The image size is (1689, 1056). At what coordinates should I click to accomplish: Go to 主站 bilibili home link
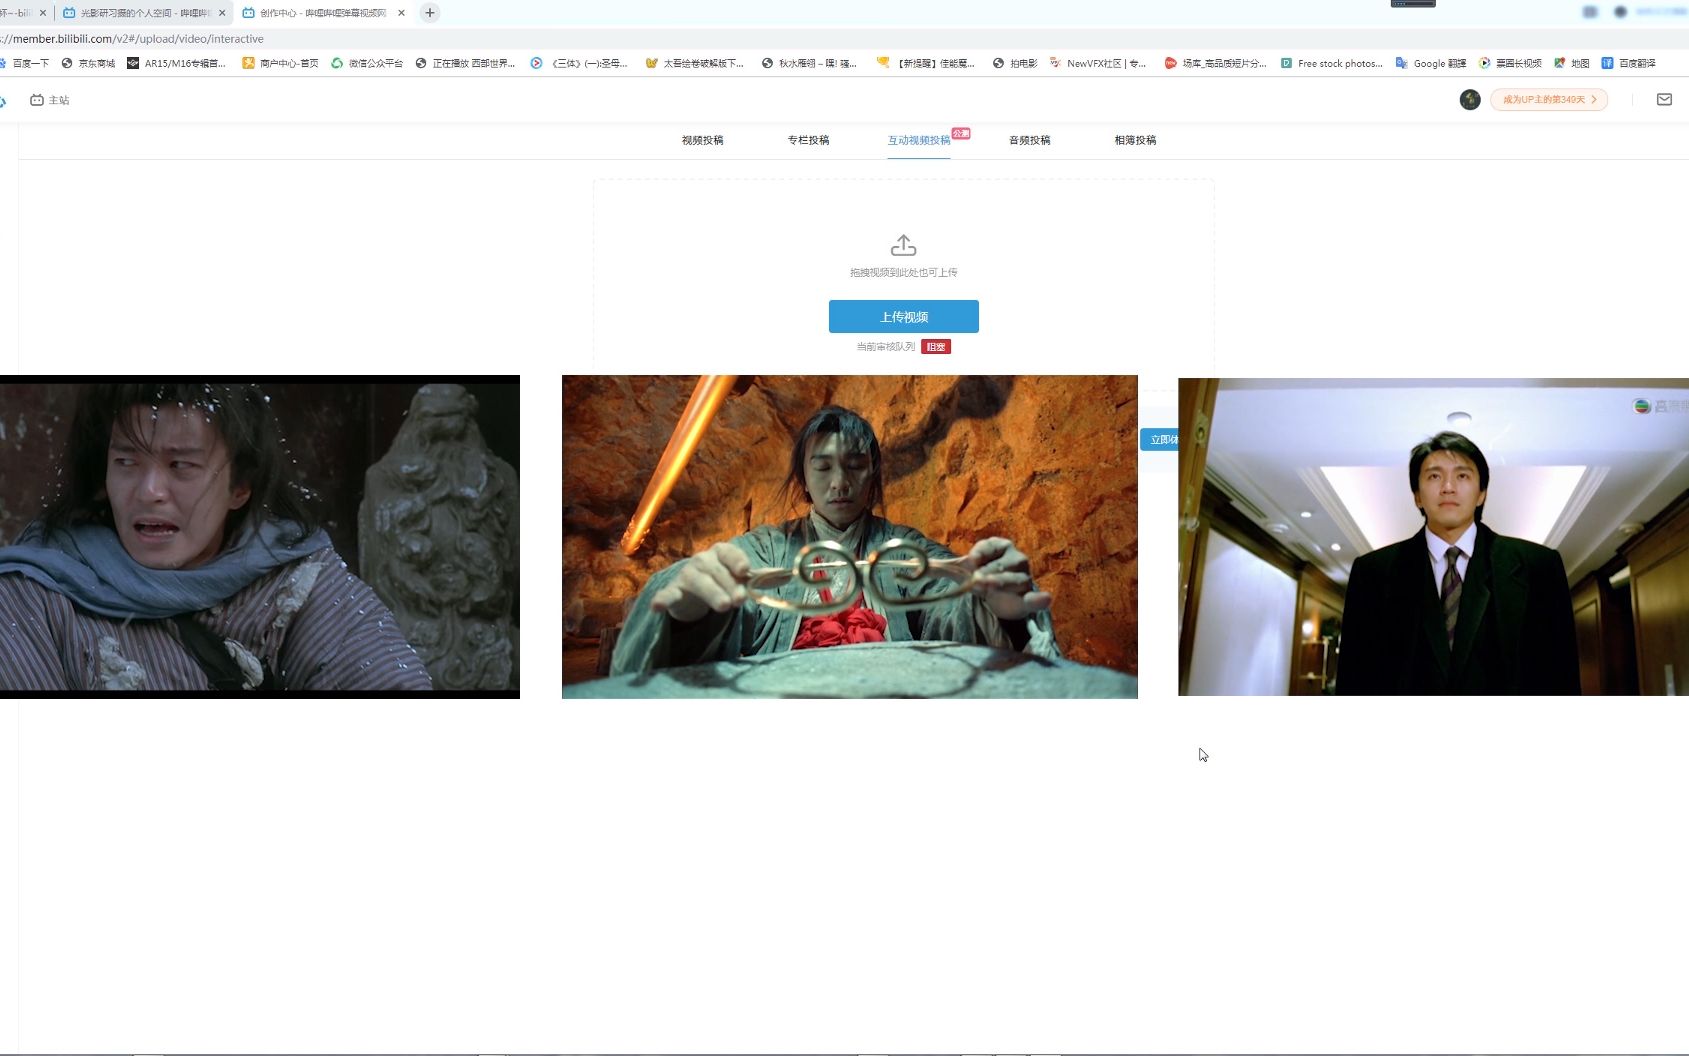50,100
